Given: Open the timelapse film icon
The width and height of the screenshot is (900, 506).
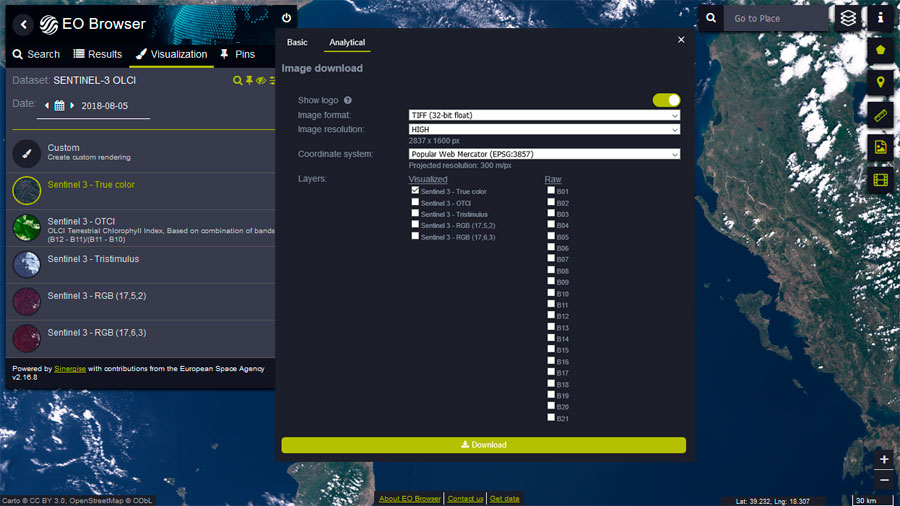Looking at the screenshot, I should pyautogui.click(x=880, y=180).
